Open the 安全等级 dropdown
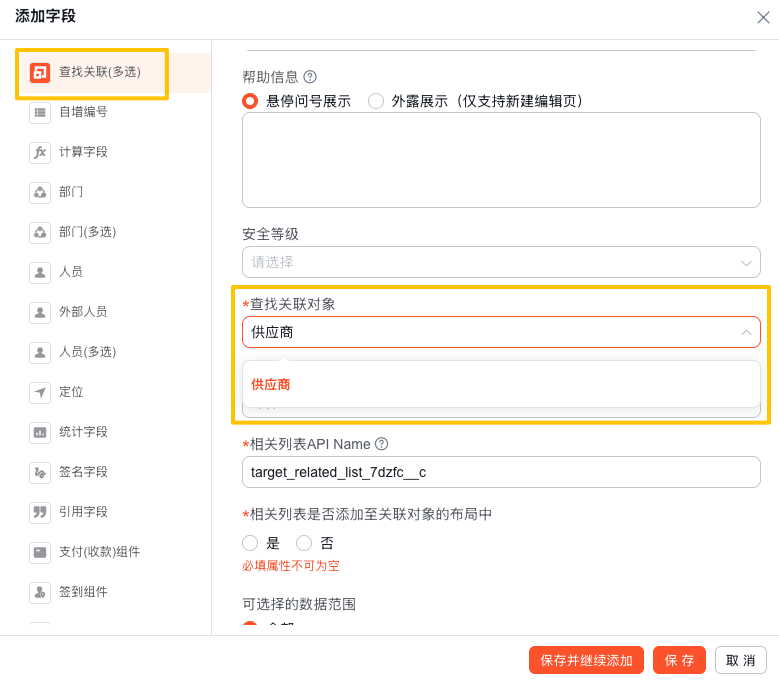The image size is (779, 681). click(x=501, y=262)
